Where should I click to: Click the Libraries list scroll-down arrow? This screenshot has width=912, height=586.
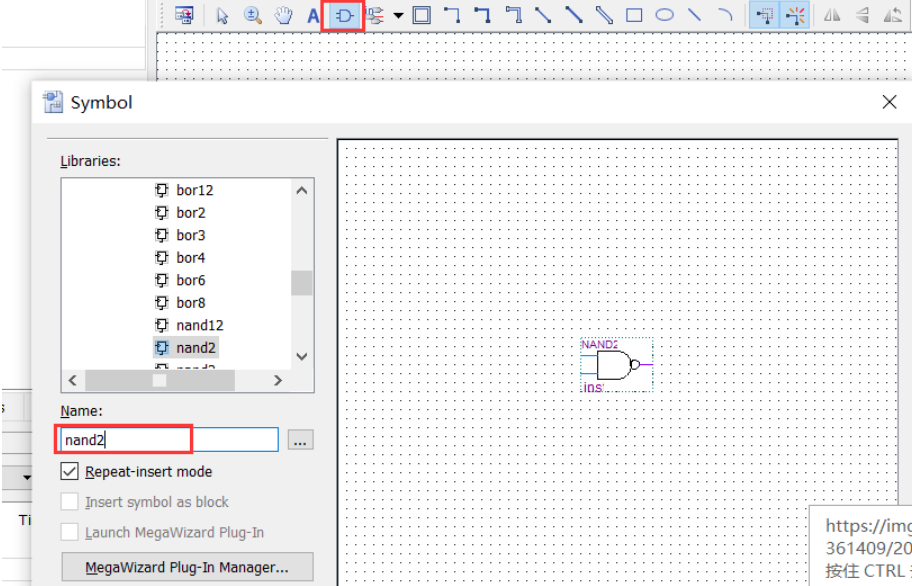click(302, 356)
